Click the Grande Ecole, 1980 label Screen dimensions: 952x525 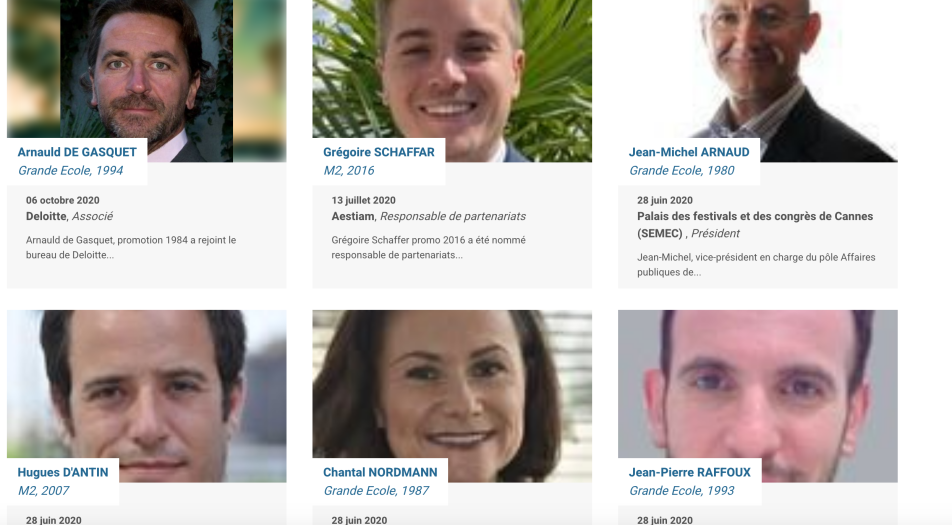point(682,171)
